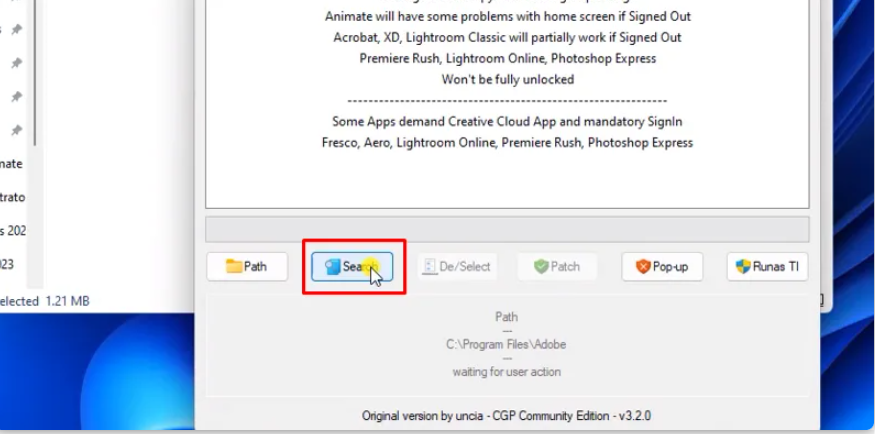Click the orange shield Pop-up icon
The width and height of the screenshot is (875, 434).
point(643,267)
